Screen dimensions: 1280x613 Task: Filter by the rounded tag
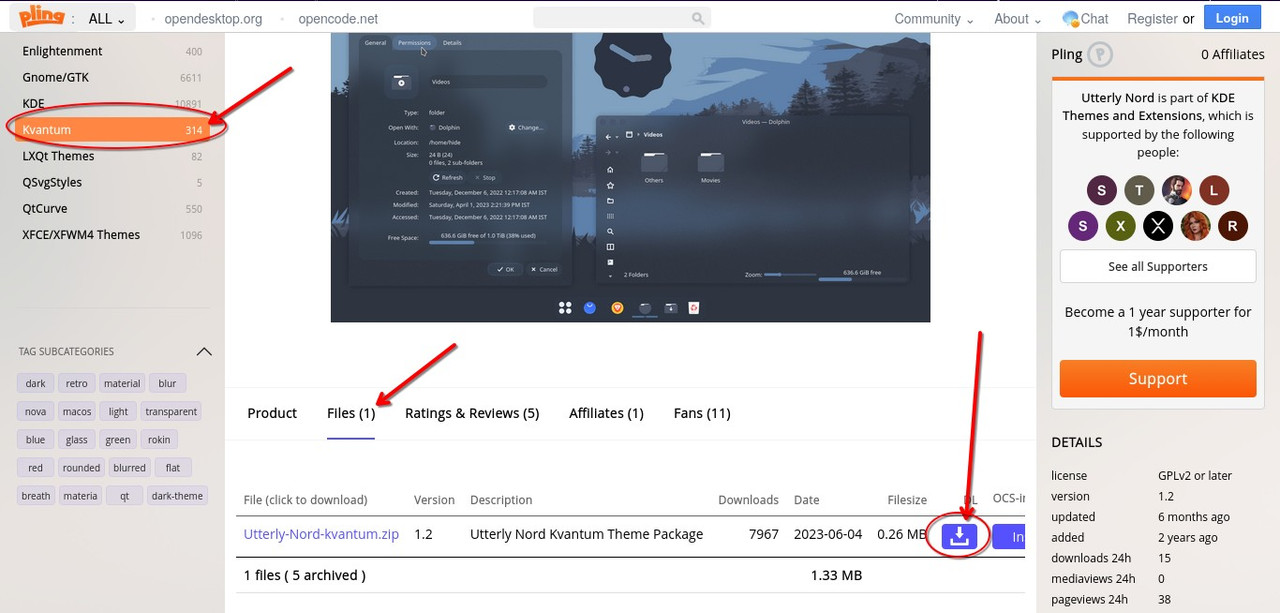click(x=81, y=467)
